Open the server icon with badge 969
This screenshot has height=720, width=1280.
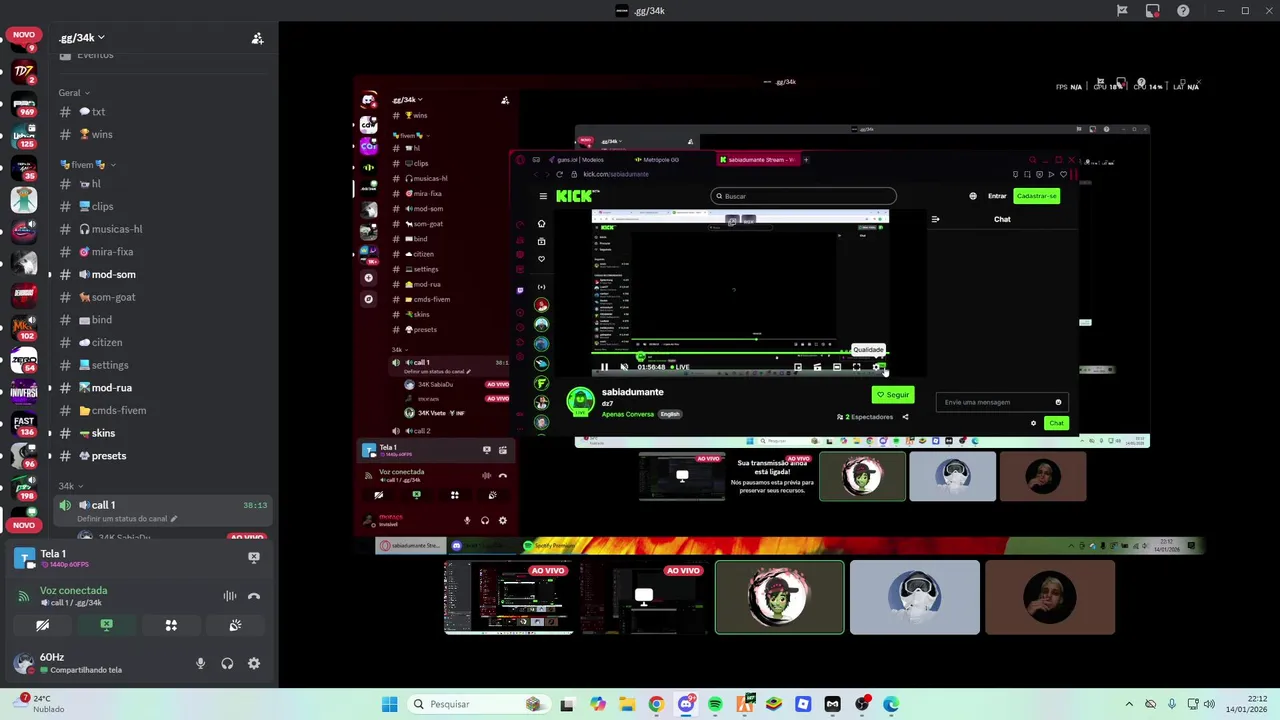click(24, 104)
